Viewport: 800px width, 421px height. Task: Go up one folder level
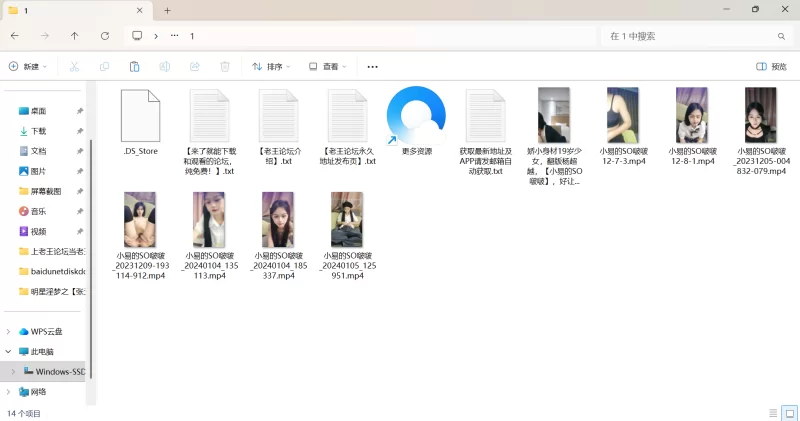(x=74, y=36)
